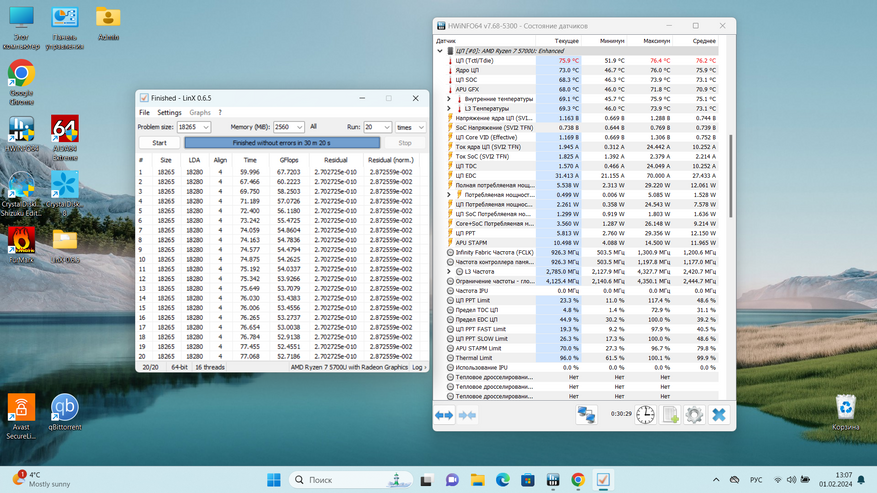Click the HWiNFO shrink columns arrows icon
The width and height of the screenshot is (877, 493).
[467, 415]
